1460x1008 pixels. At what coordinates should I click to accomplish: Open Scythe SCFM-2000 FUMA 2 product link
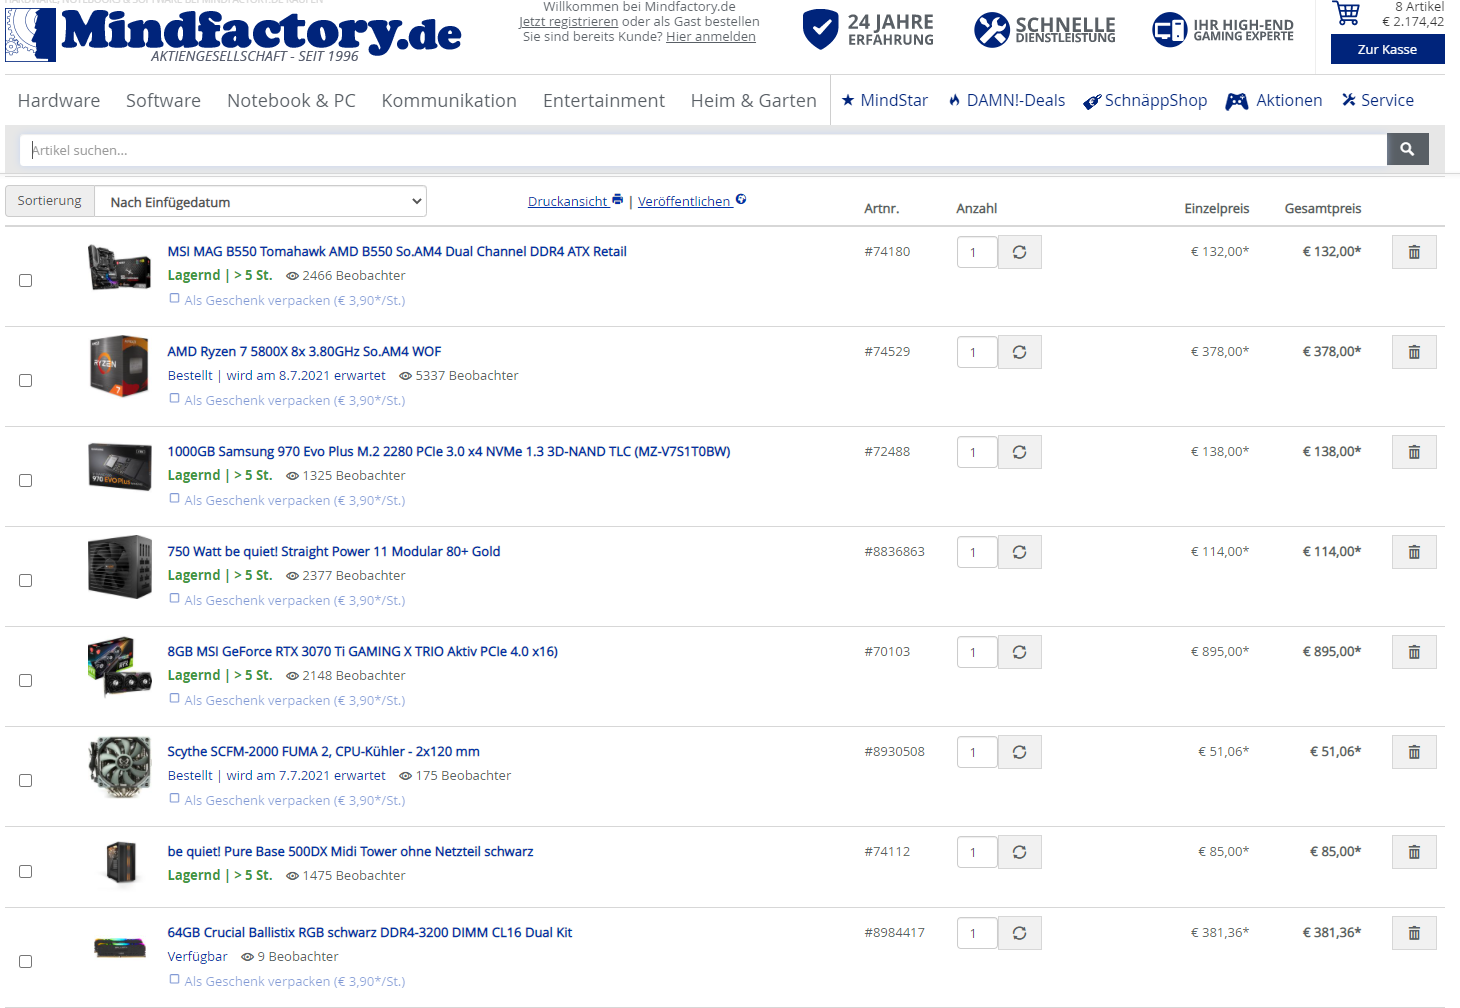[323, 751]
